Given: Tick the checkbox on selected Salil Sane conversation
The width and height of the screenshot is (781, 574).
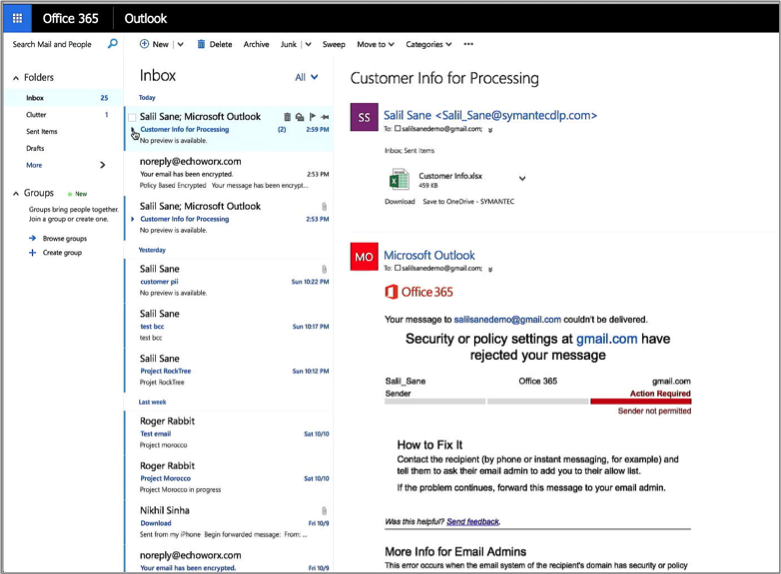Looking at the screenshot, I should [x=132, y=118].
